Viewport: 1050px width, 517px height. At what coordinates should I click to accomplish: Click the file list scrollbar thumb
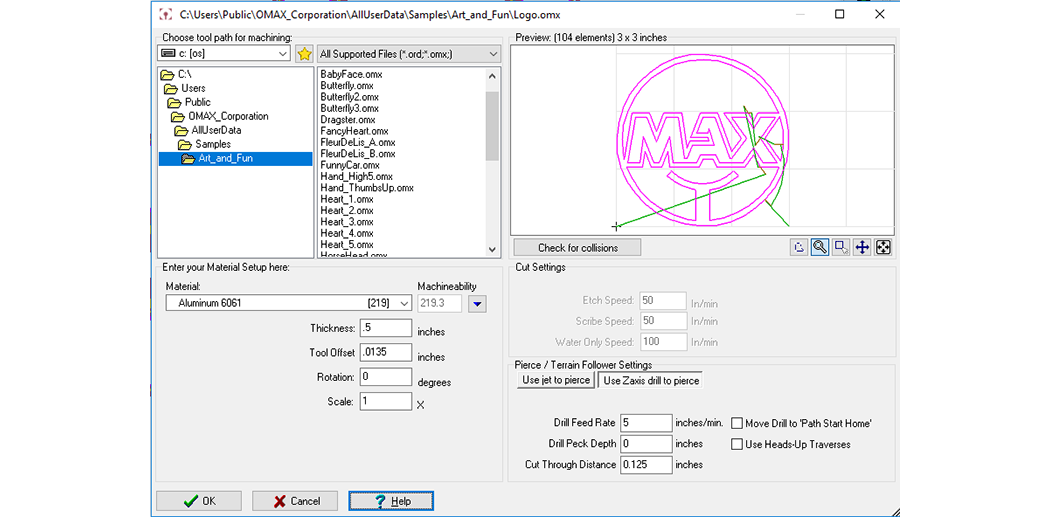tap(493, 126)
